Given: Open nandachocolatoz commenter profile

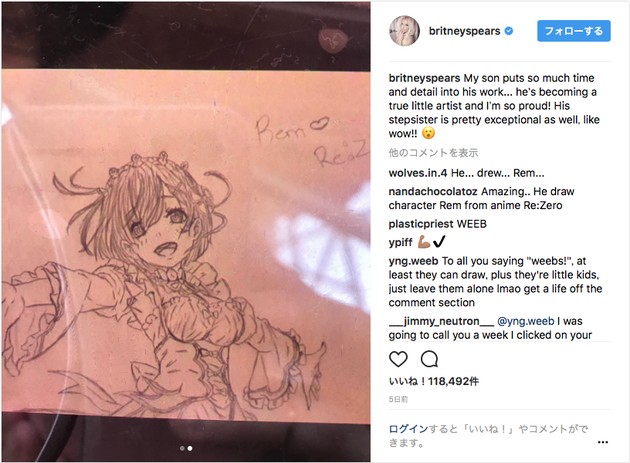Looking at the screenshot, I should (433, 192).
